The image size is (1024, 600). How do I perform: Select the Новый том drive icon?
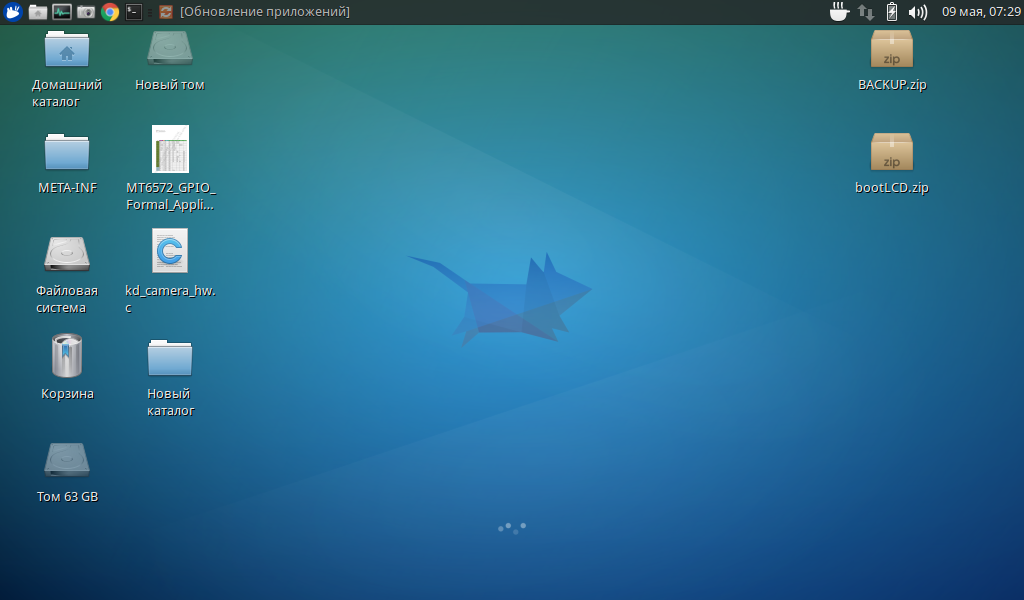point(170,49)
